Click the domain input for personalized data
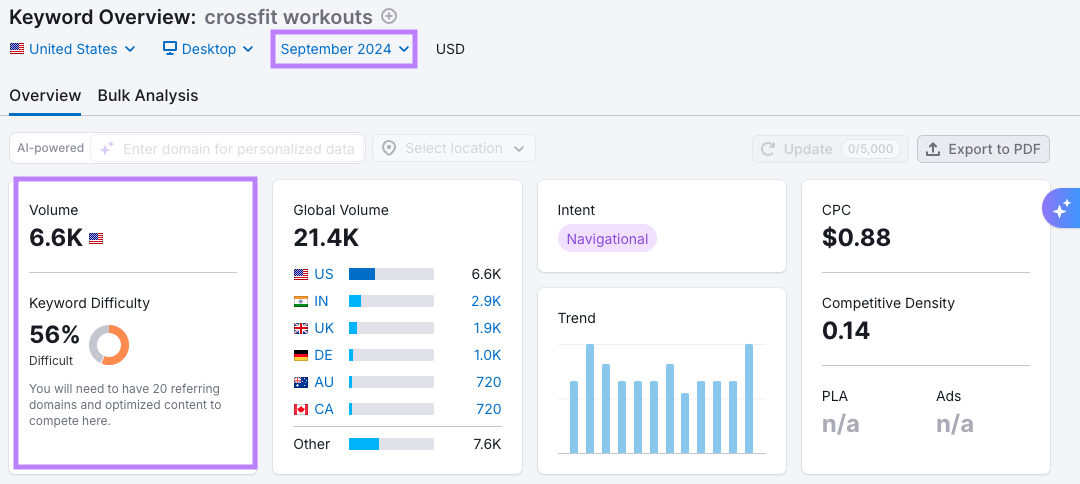Screen dimensions: 1080x484 coord(238,149)
